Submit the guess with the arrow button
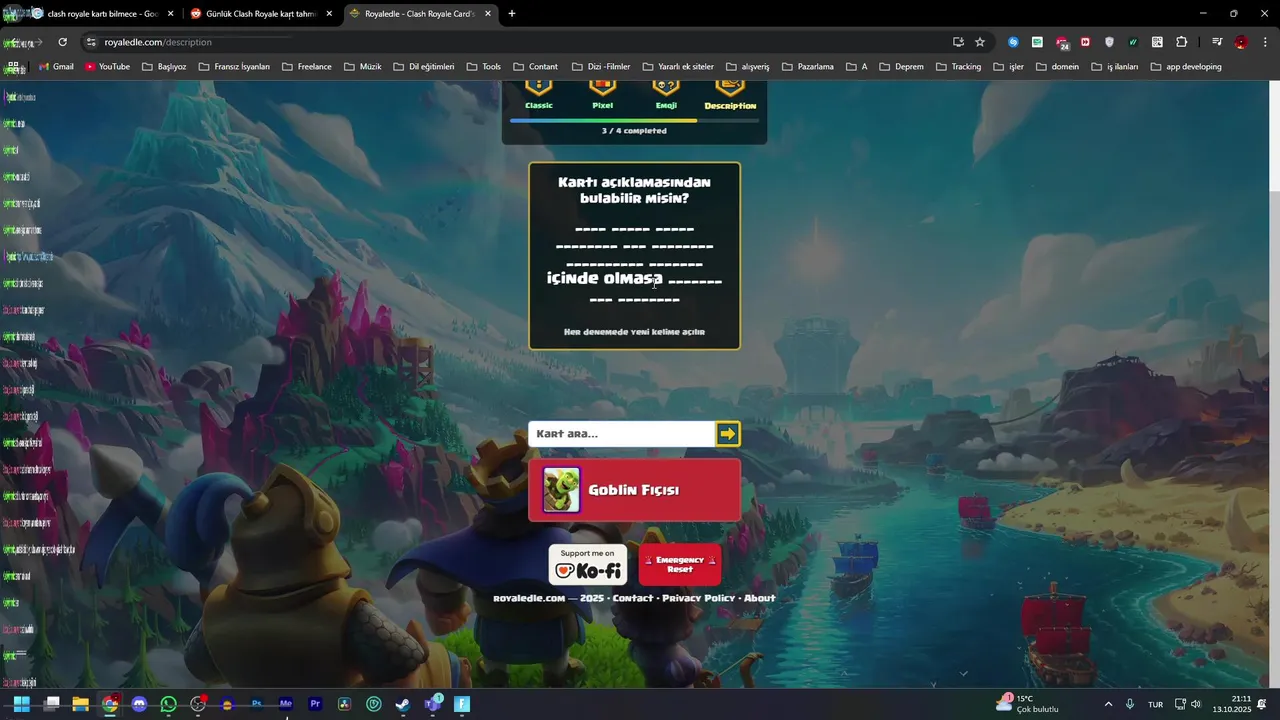This screenshot has height=720, width=1280. pyautogui.click(x=728, y=433)
